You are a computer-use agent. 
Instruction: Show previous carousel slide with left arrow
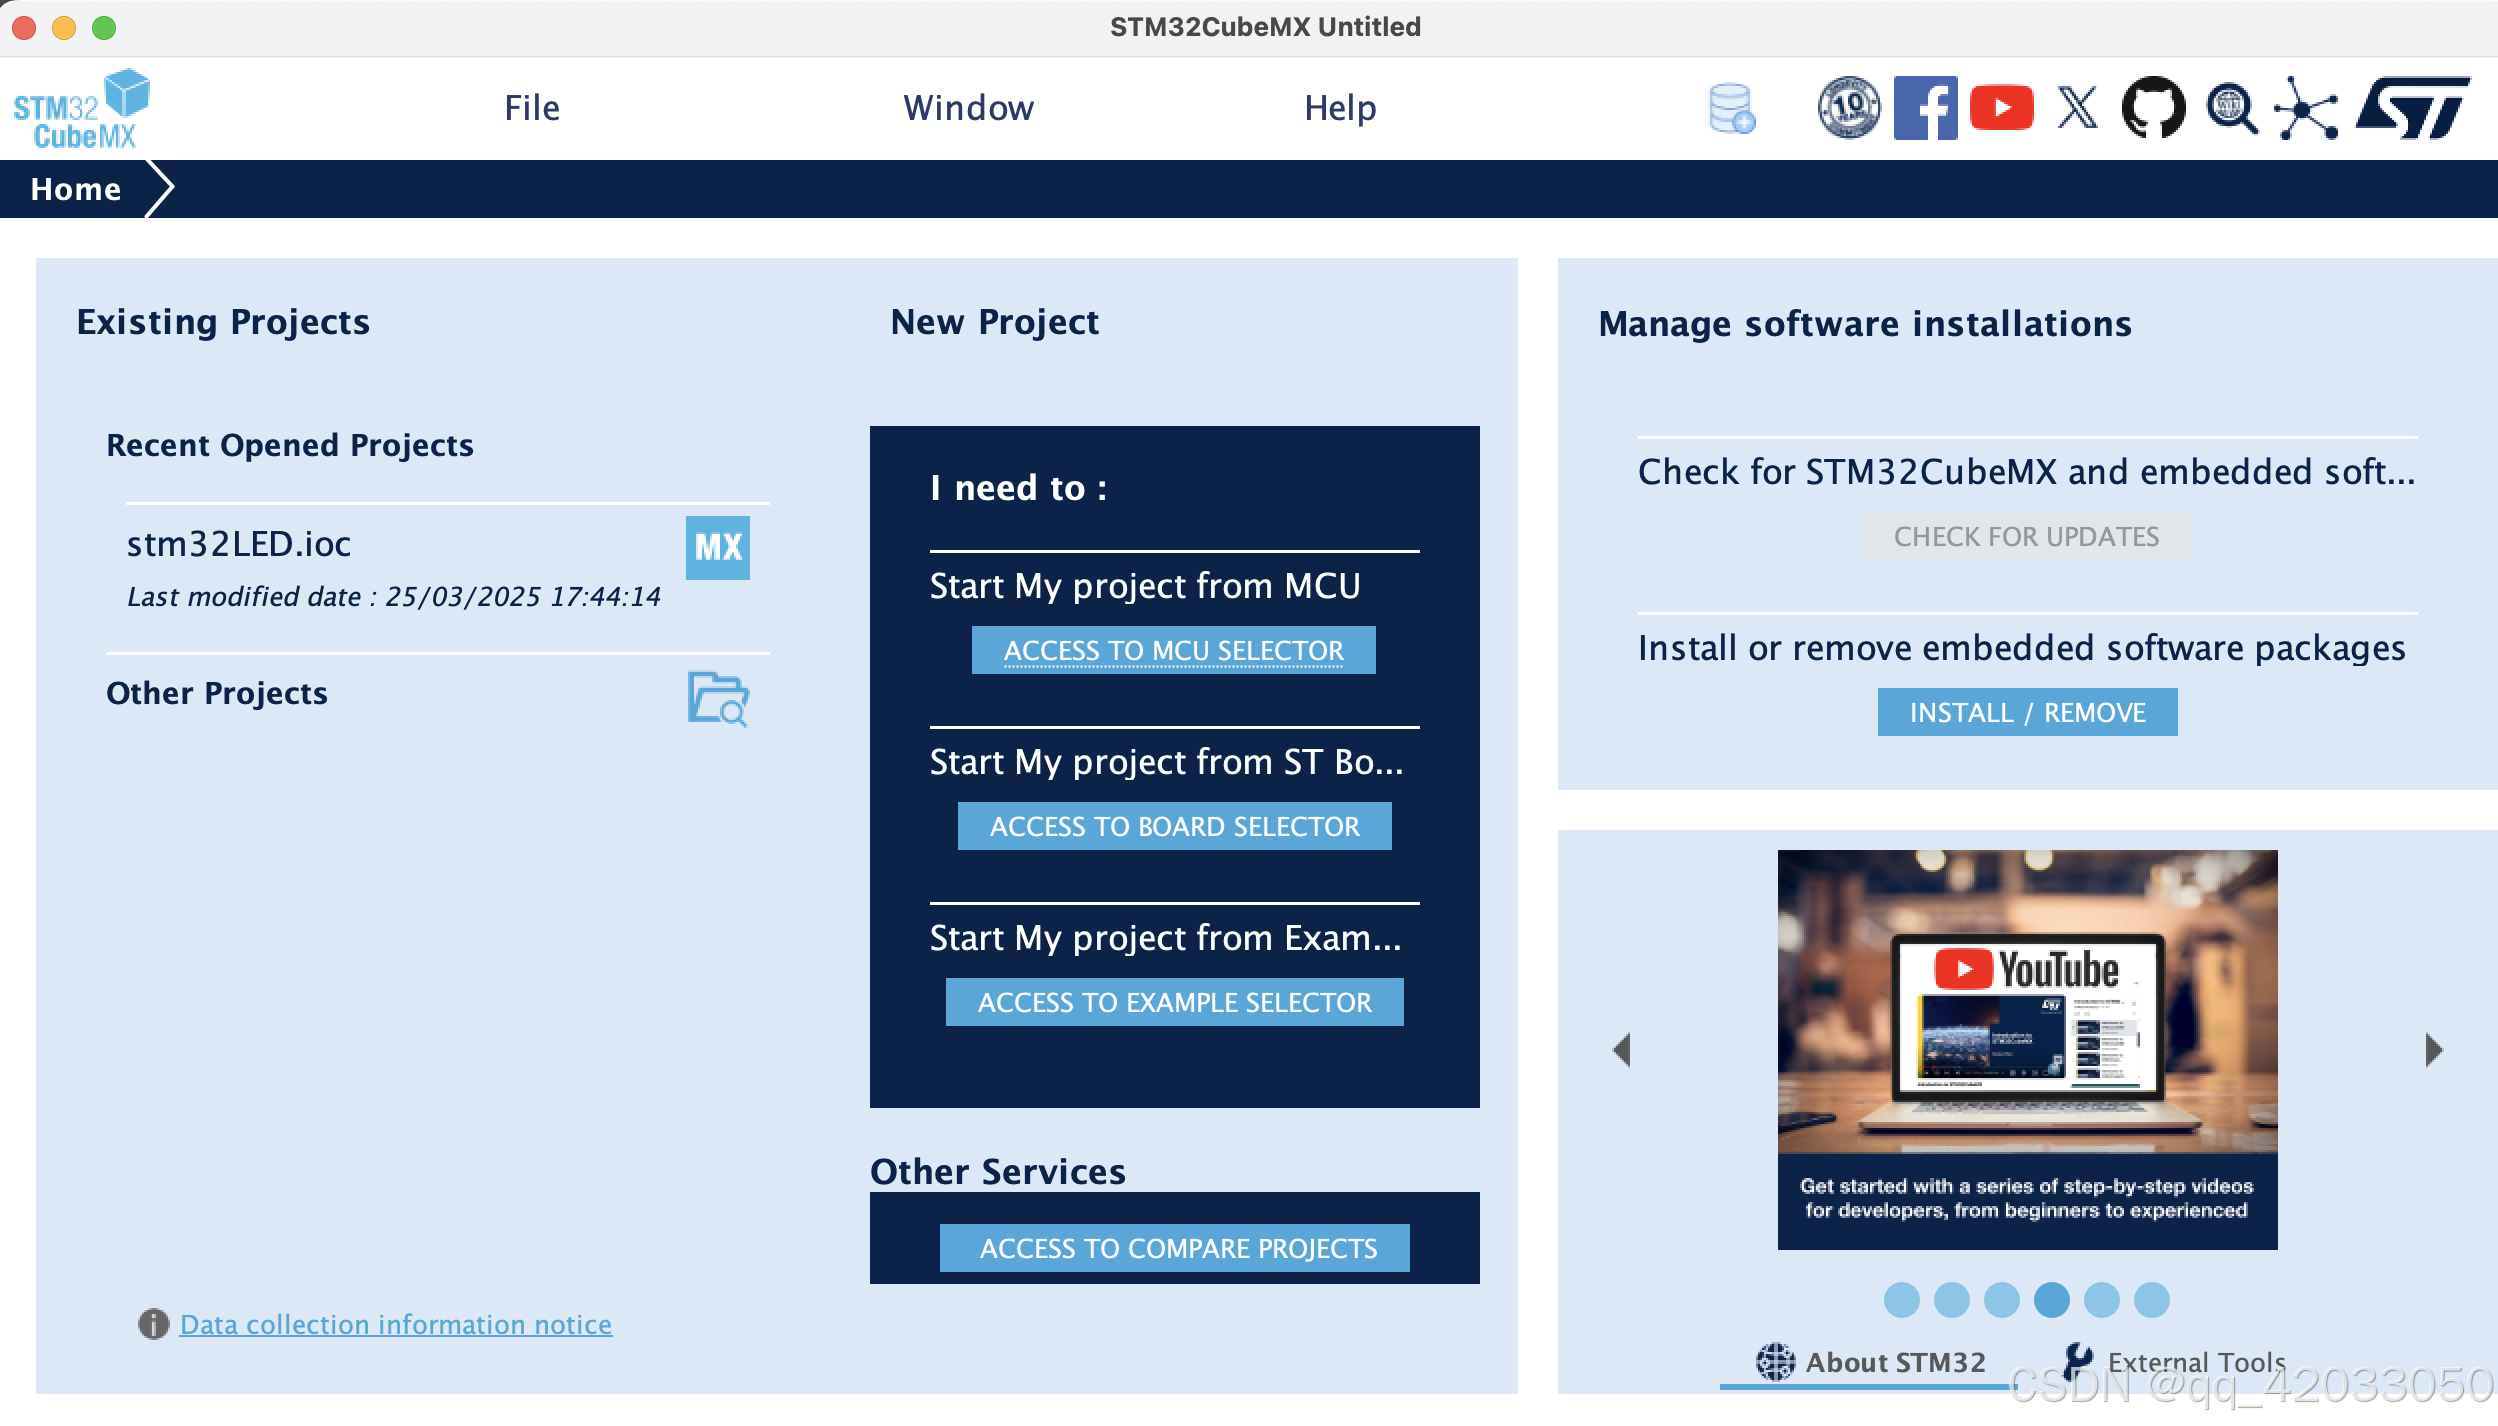[1622, 1050]
